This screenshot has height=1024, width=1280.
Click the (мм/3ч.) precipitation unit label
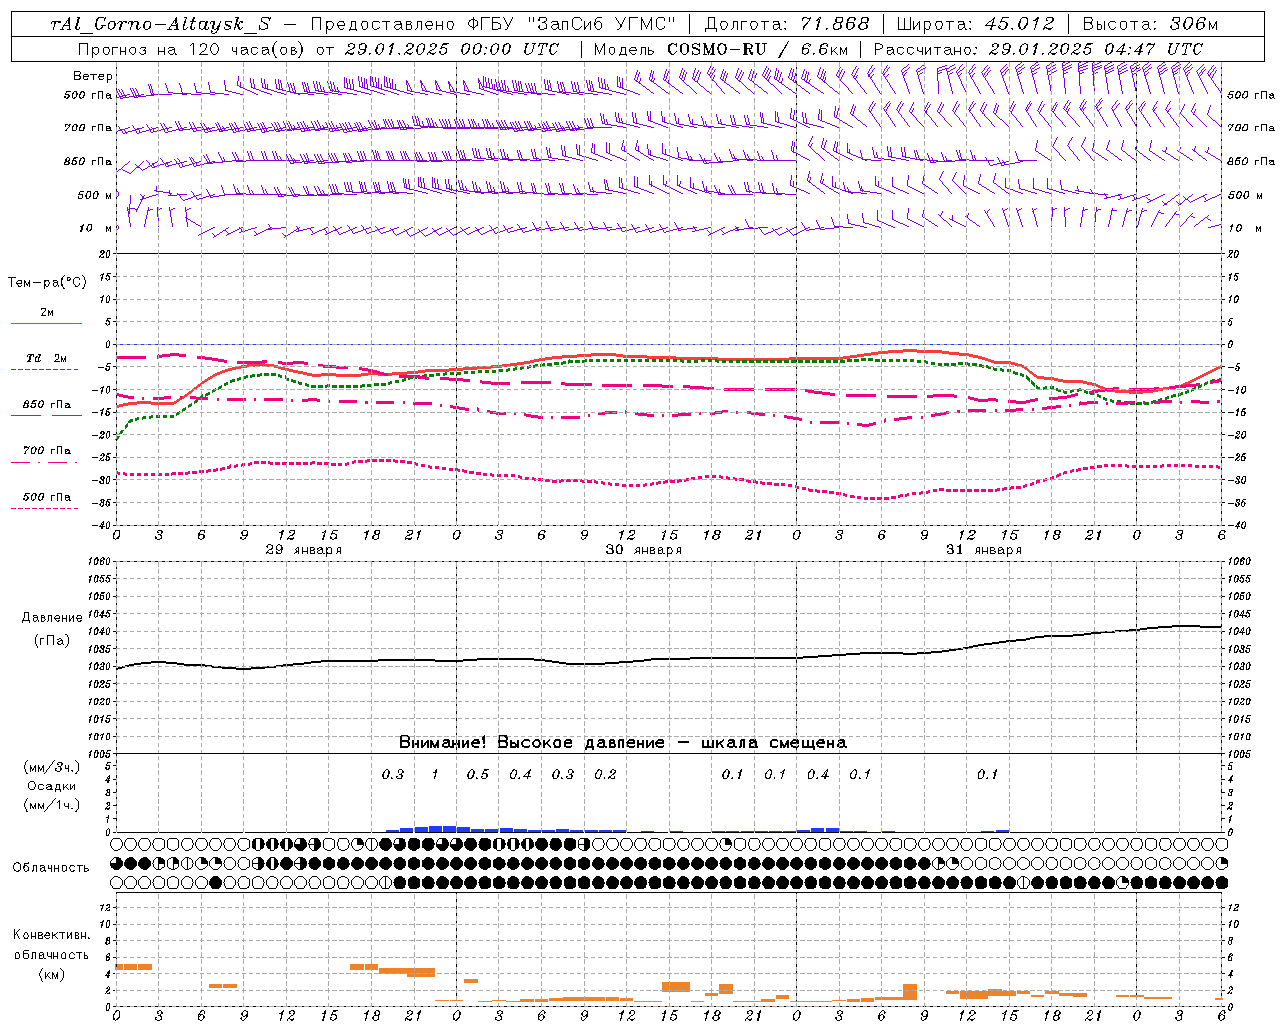52,767
